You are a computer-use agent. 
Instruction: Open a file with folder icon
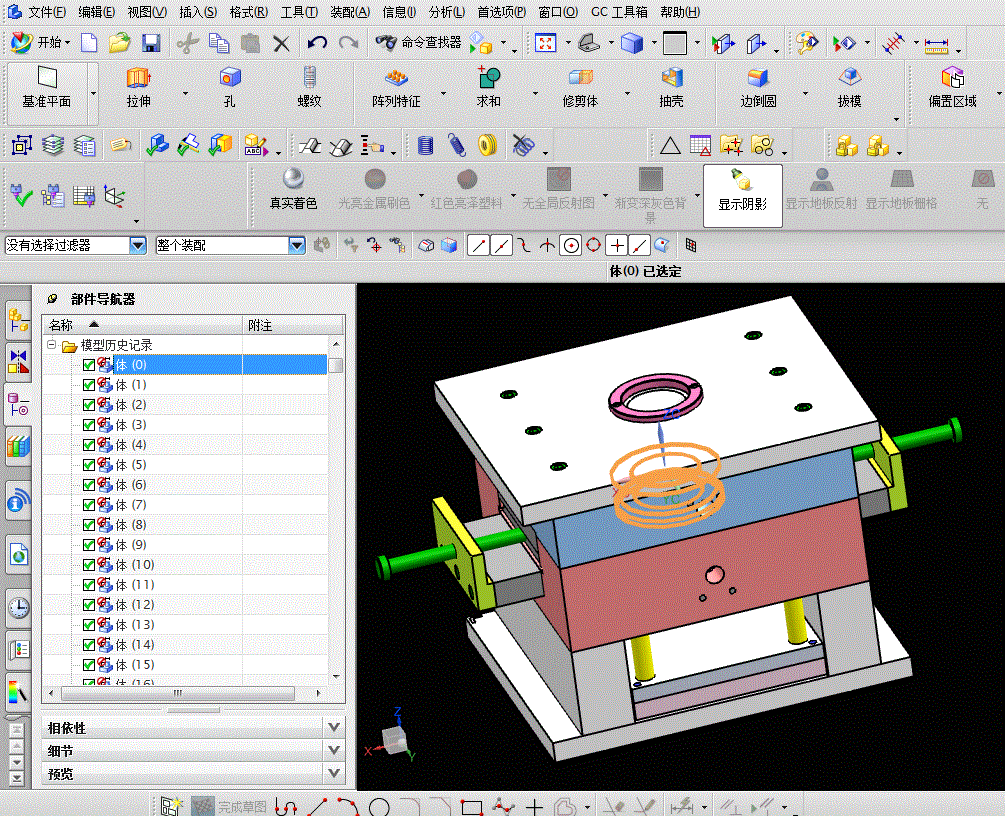(119, 43)
